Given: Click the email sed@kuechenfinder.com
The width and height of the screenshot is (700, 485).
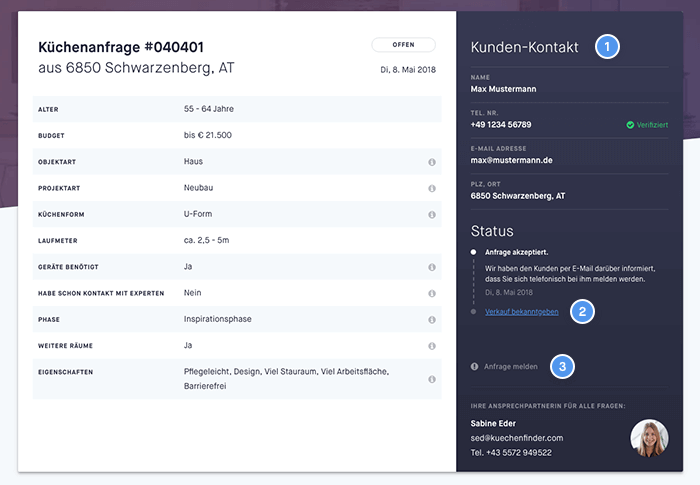Looking at the screenshot, I should click(x=517, y=438).
